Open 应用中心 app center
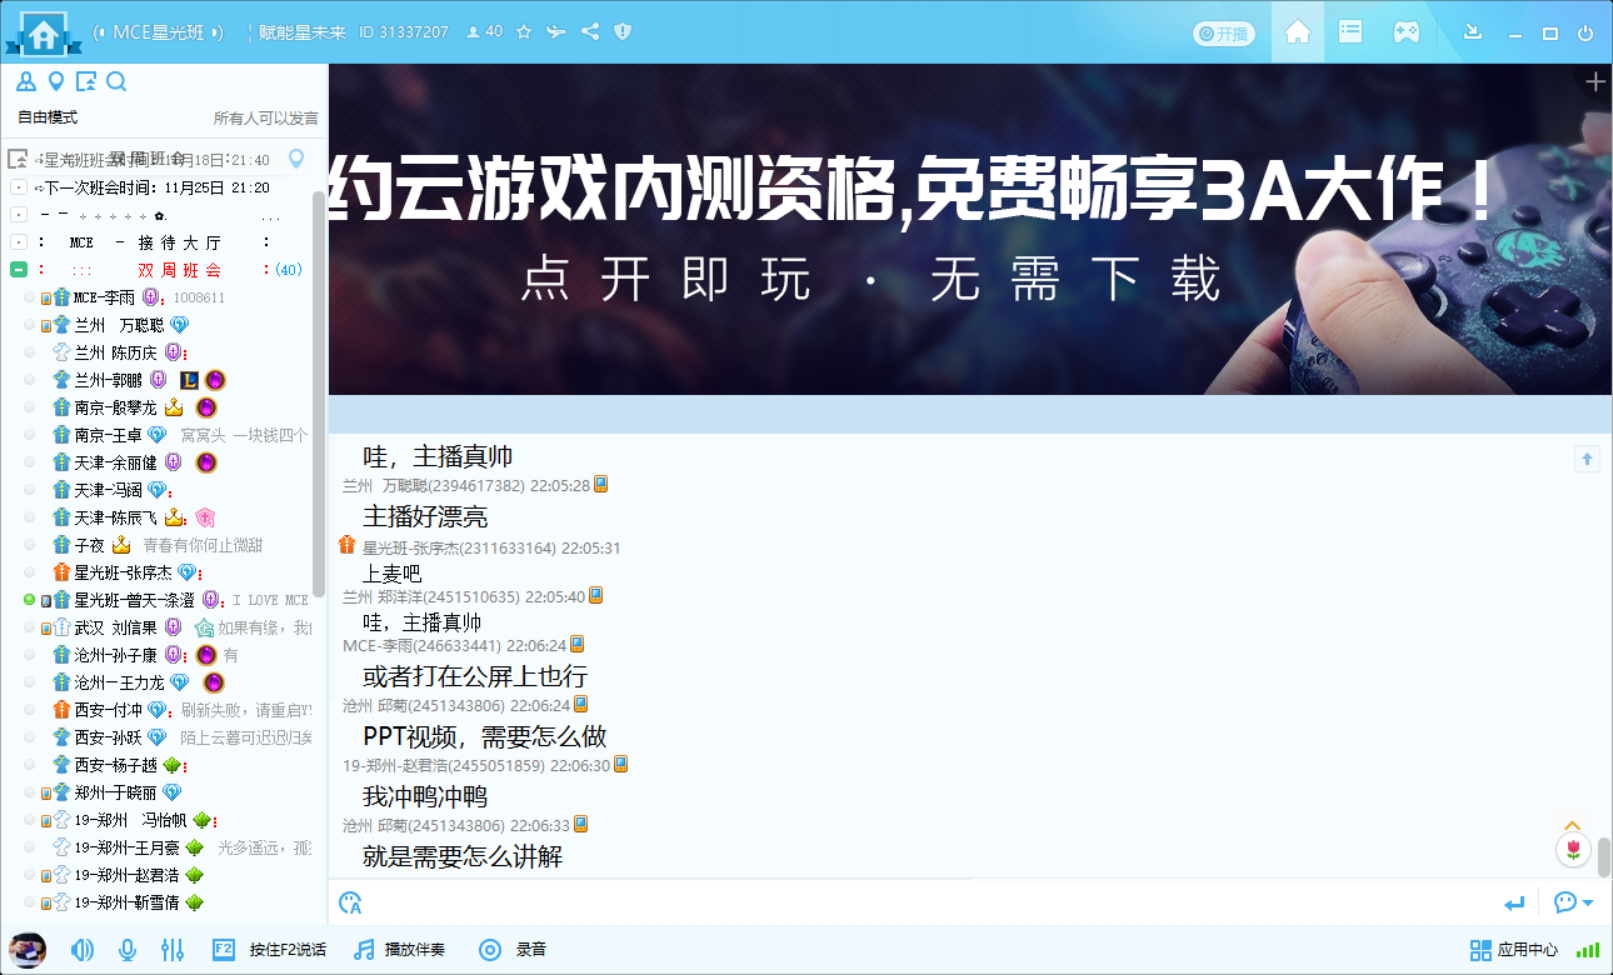1613x975 pixels. [1514, 950]
